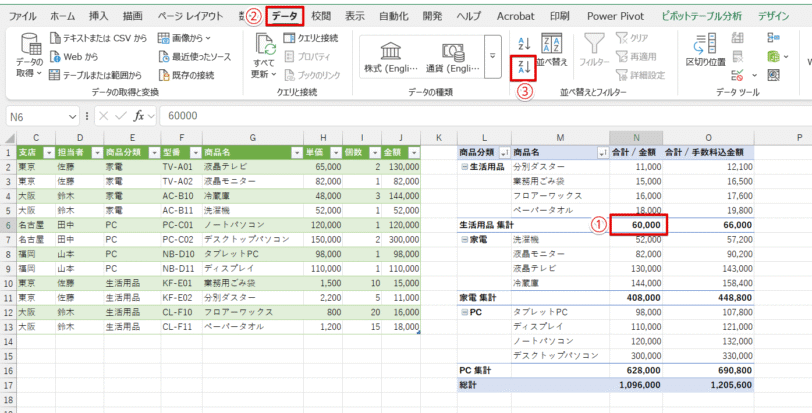Sort ascending with the A→Z icon
This screenshot has height=413, width=812.
point(525,43)
